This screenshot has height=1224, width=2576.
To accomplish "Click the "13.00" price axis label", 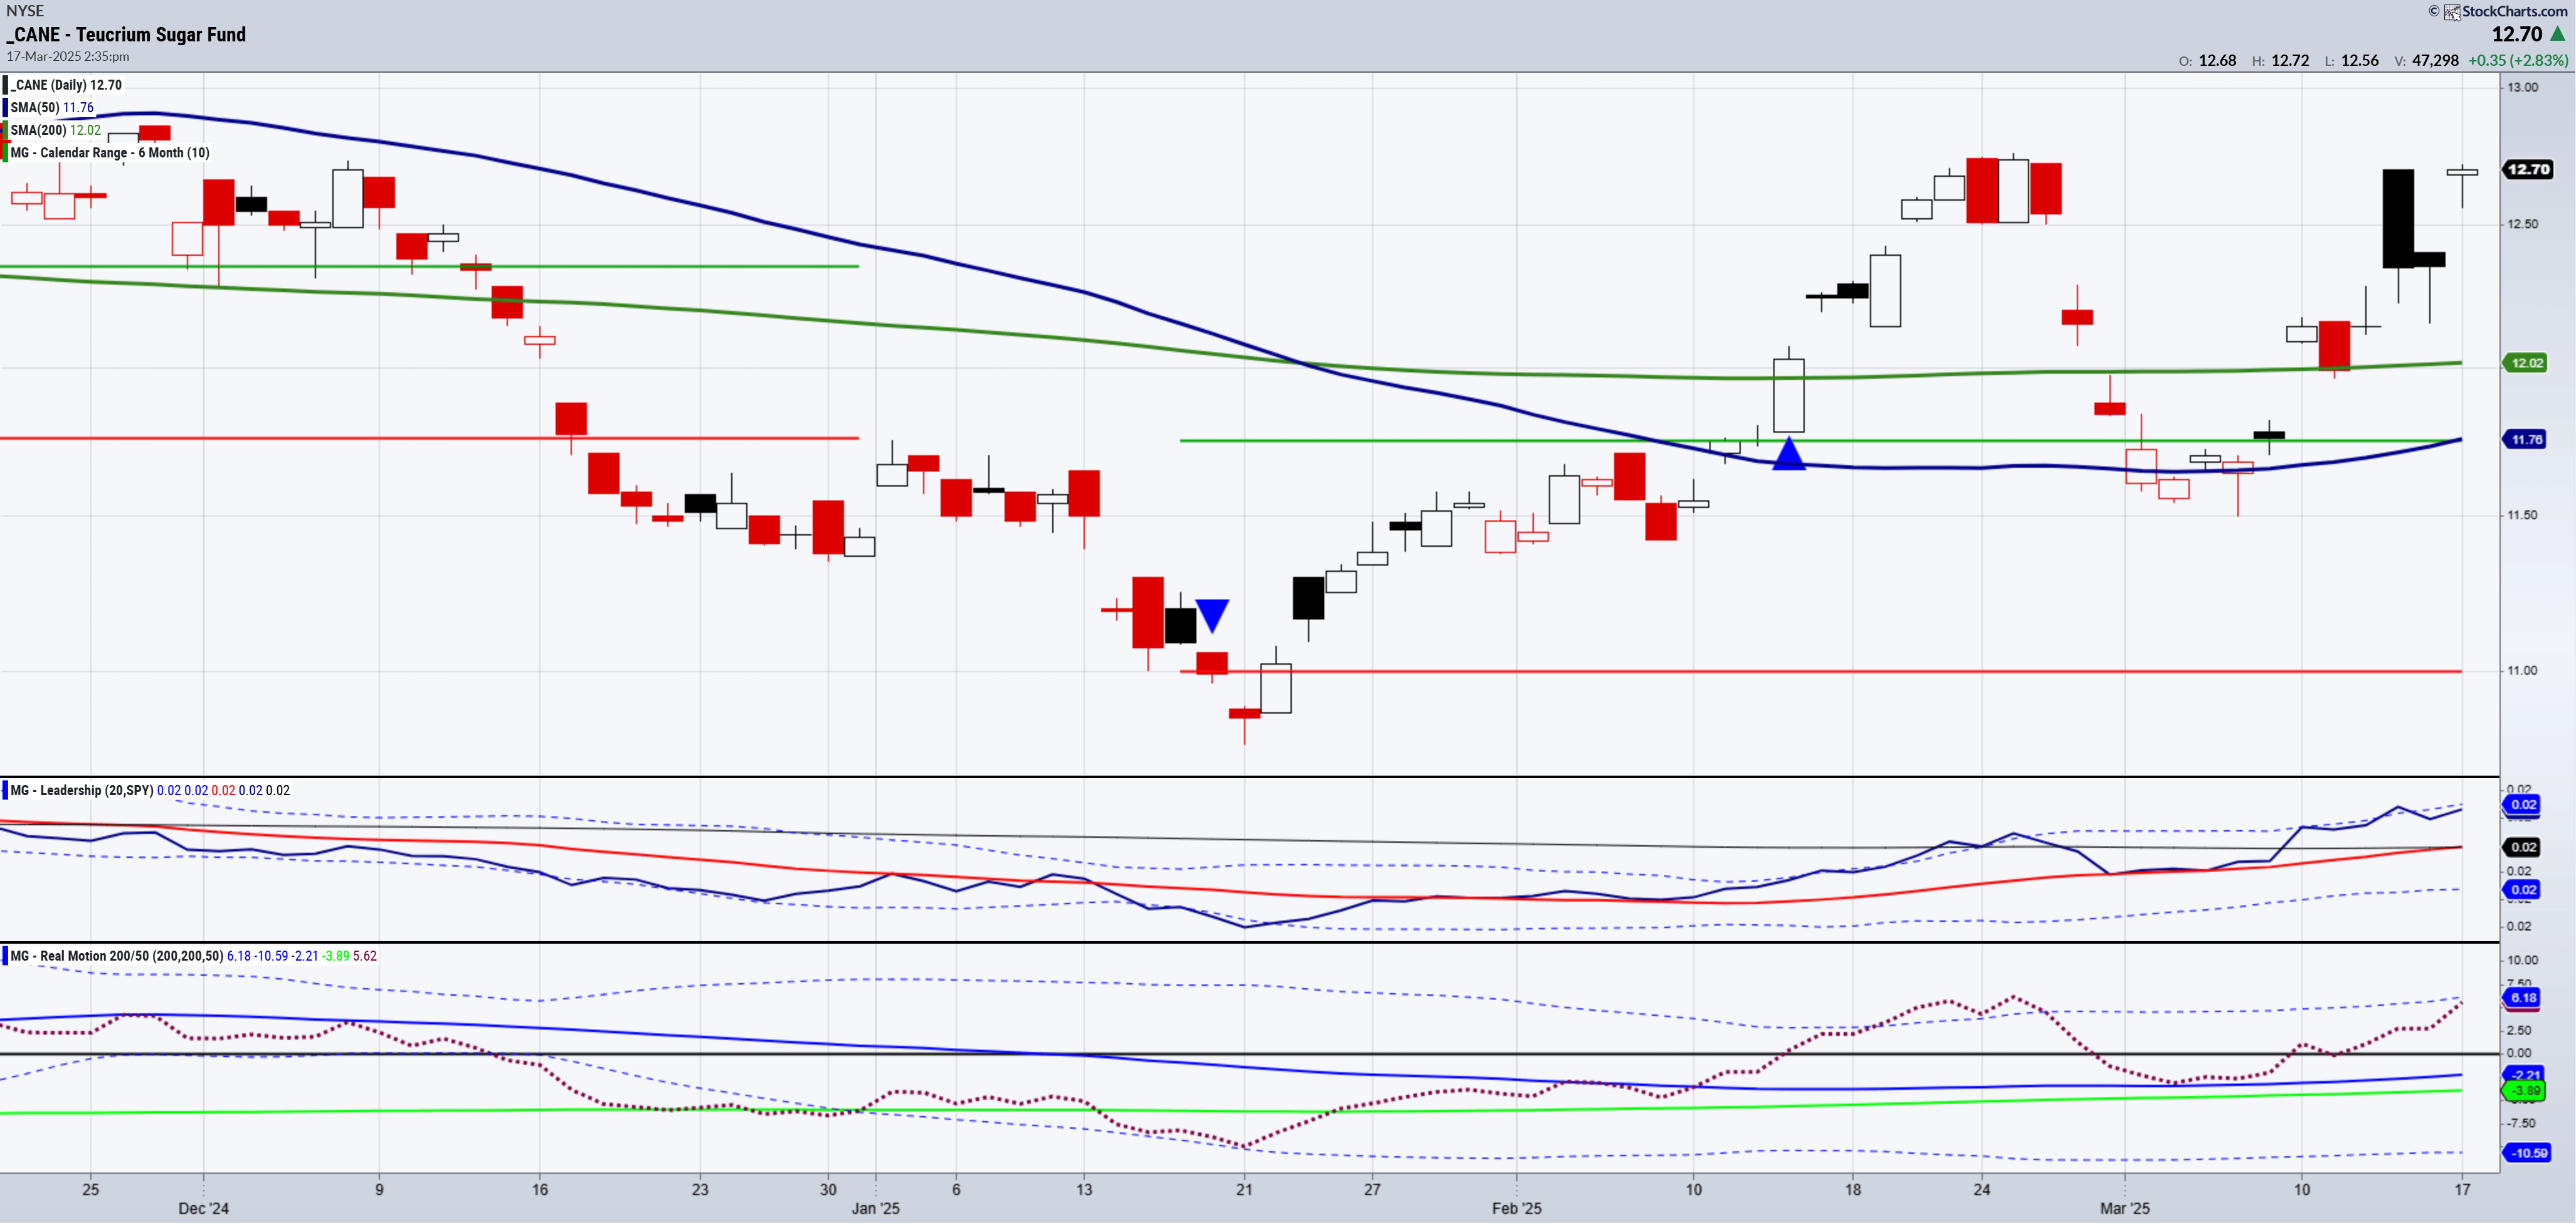I will tap(2522, 87).
